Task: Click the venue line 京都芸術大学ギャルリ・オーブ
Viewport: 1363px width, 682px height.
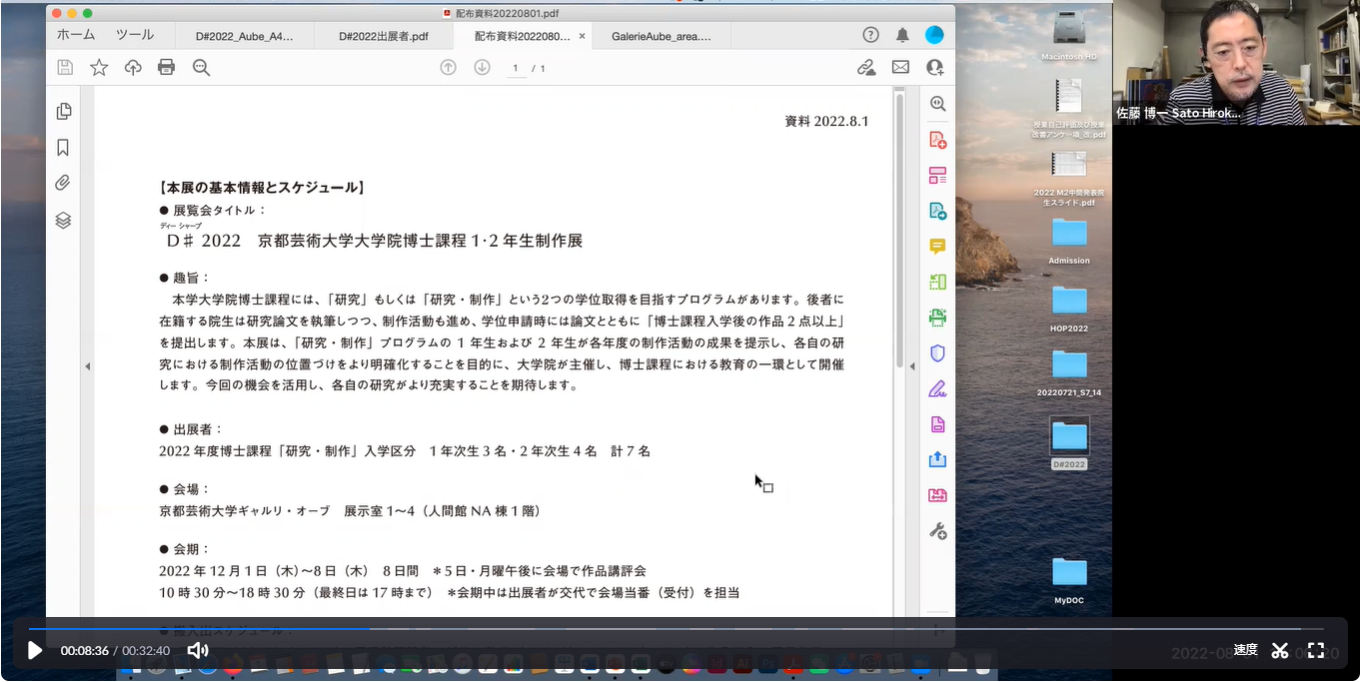Action: (x=350, y=511)
